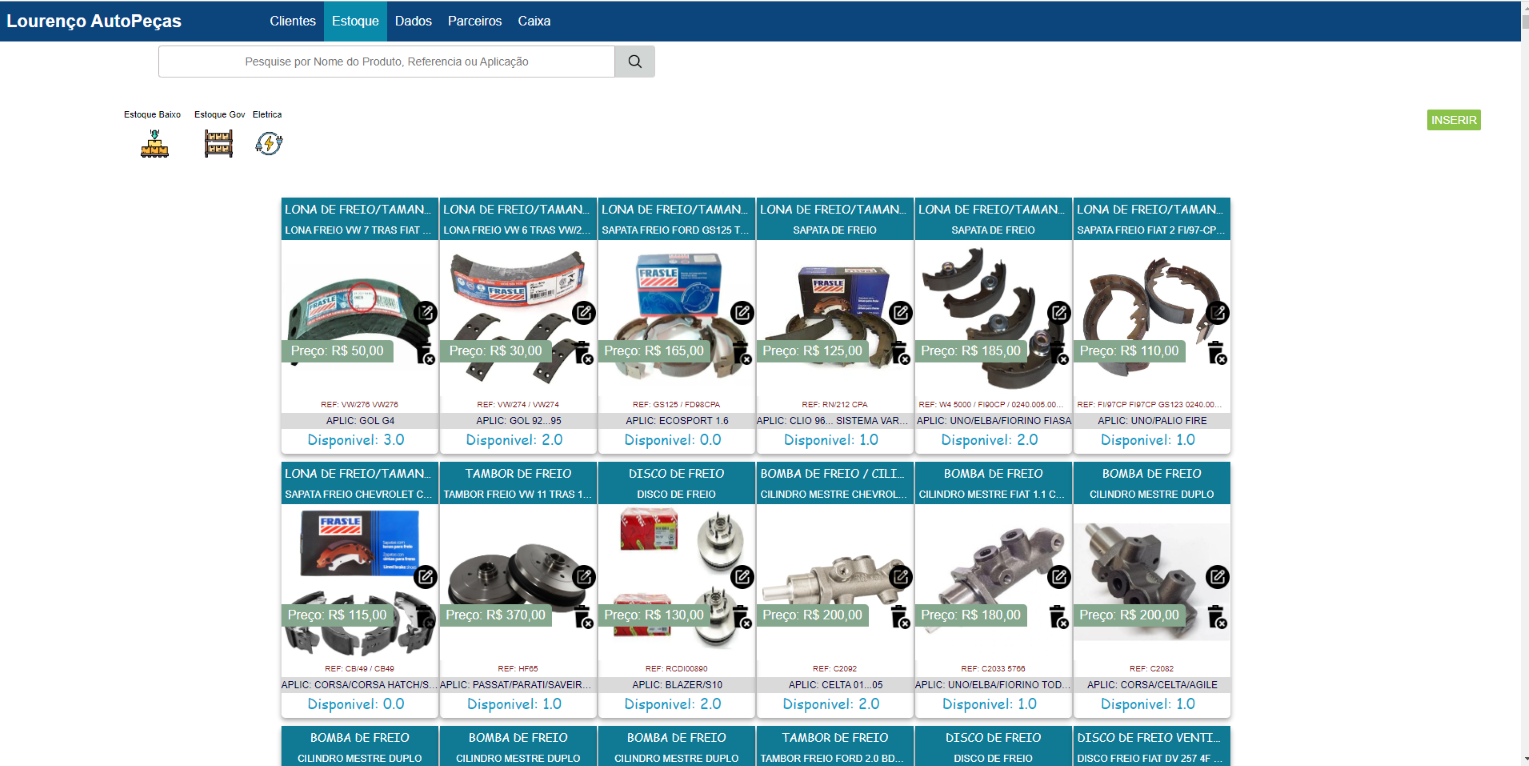Screen dimensions: 1529x766
Task: Delete the tambor de freio priced R$ 370,00
Action: 583,616
